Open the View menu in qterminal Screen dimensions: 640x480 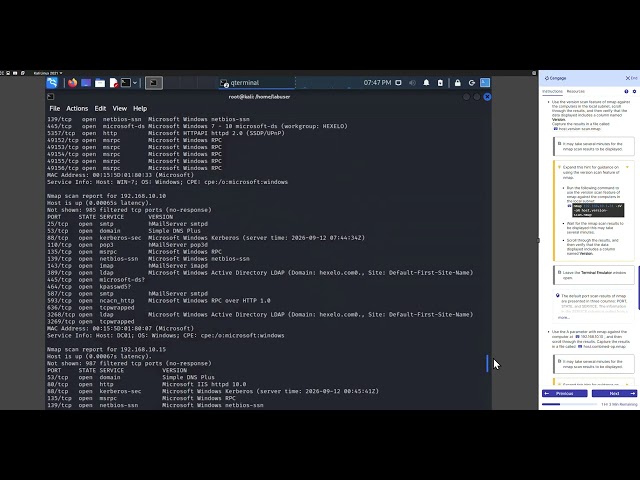tap(120, 109)
